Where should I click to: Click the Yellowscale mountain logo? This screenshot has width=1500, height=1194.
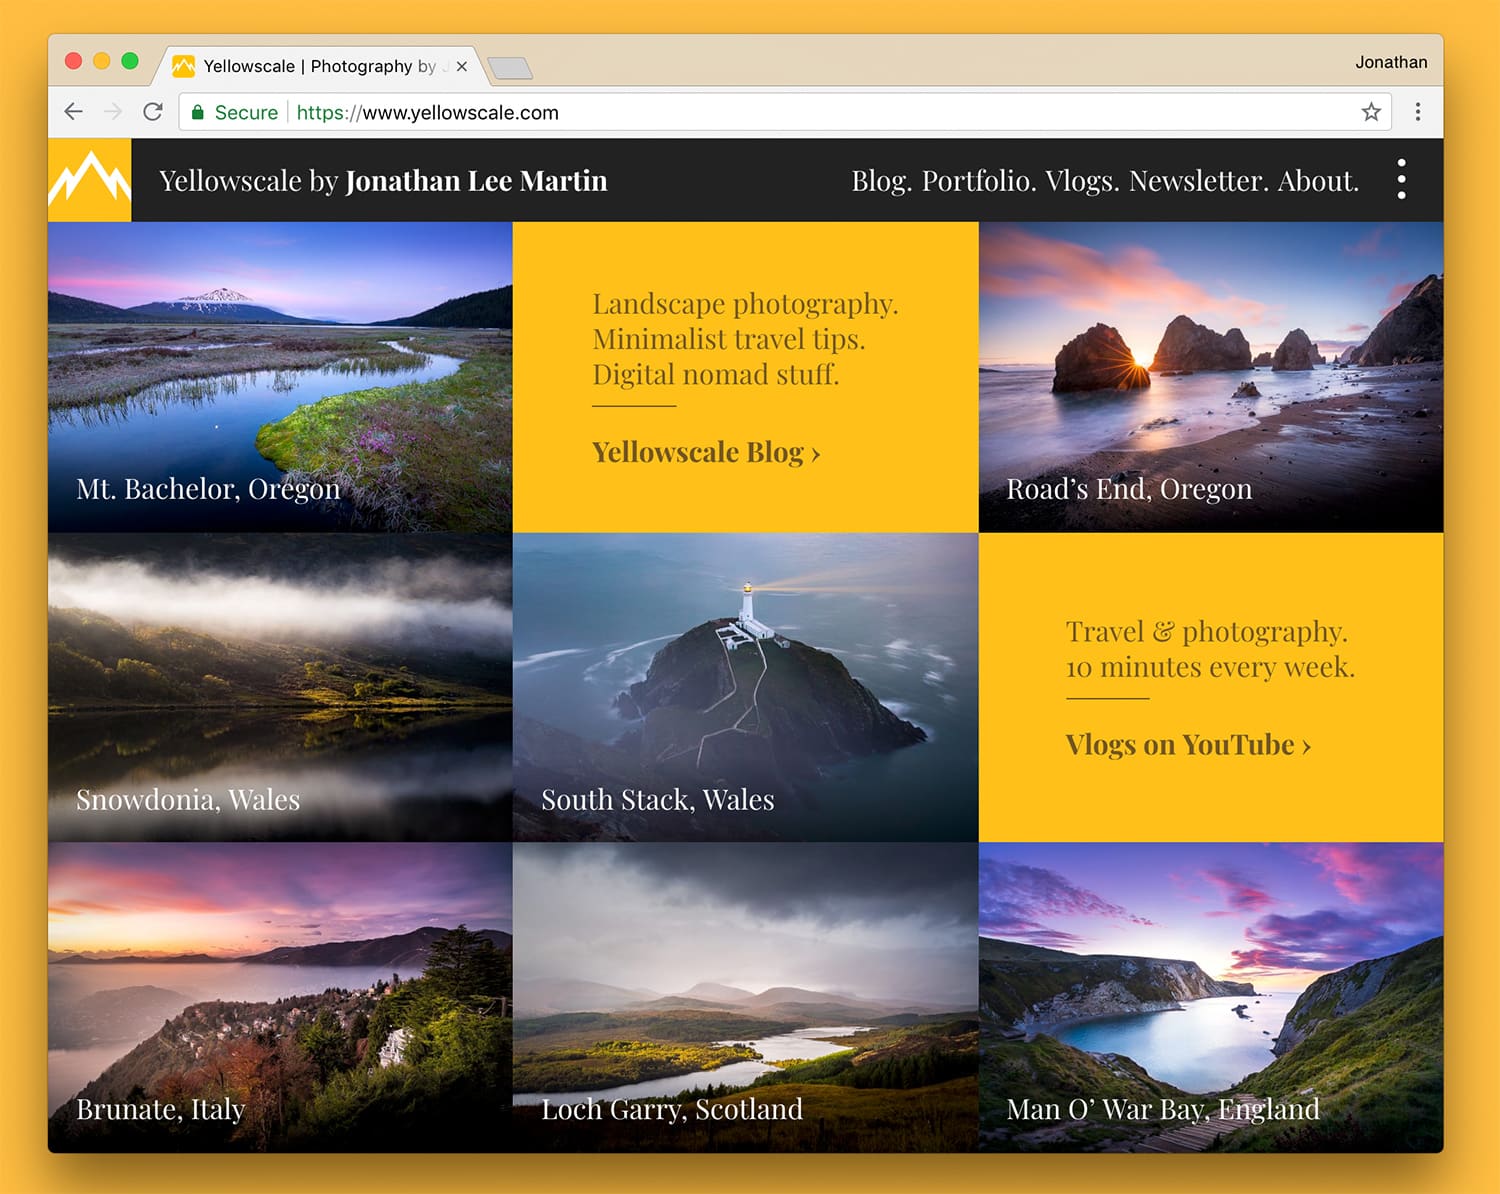click(89, 180)
